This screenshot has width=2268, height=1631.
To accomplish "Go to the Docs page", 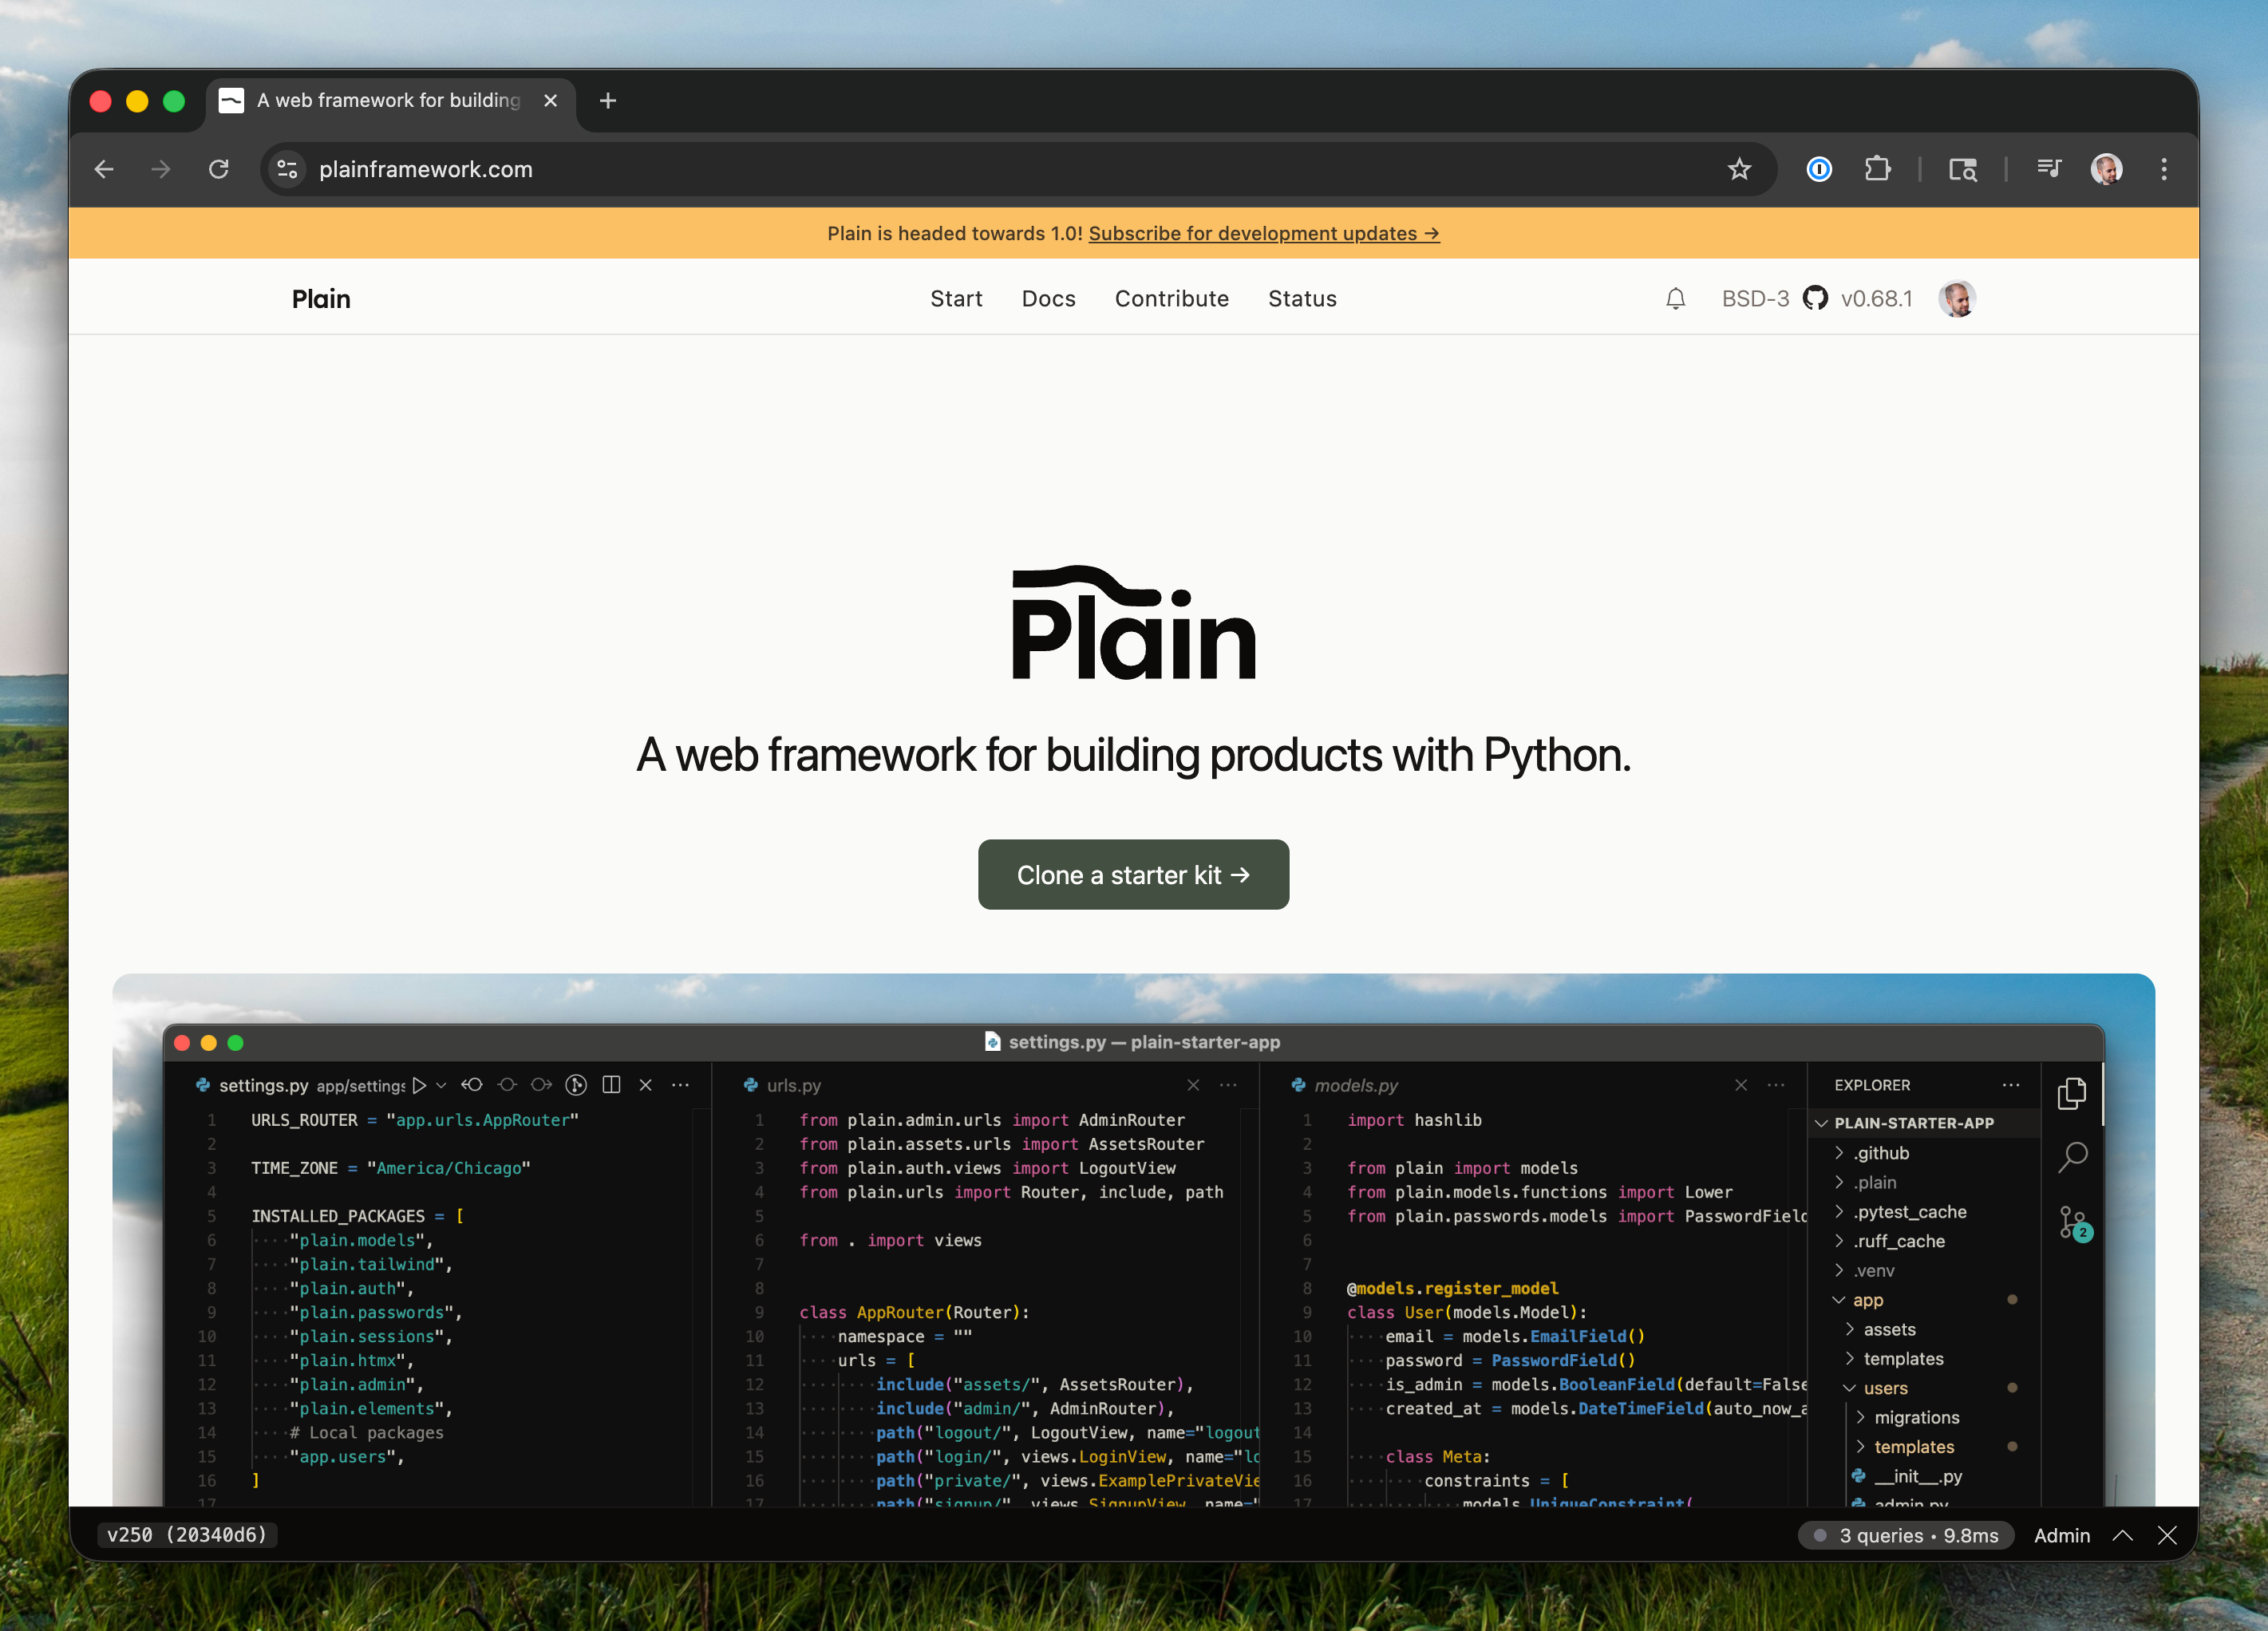I will click(x=1048, y=299).
